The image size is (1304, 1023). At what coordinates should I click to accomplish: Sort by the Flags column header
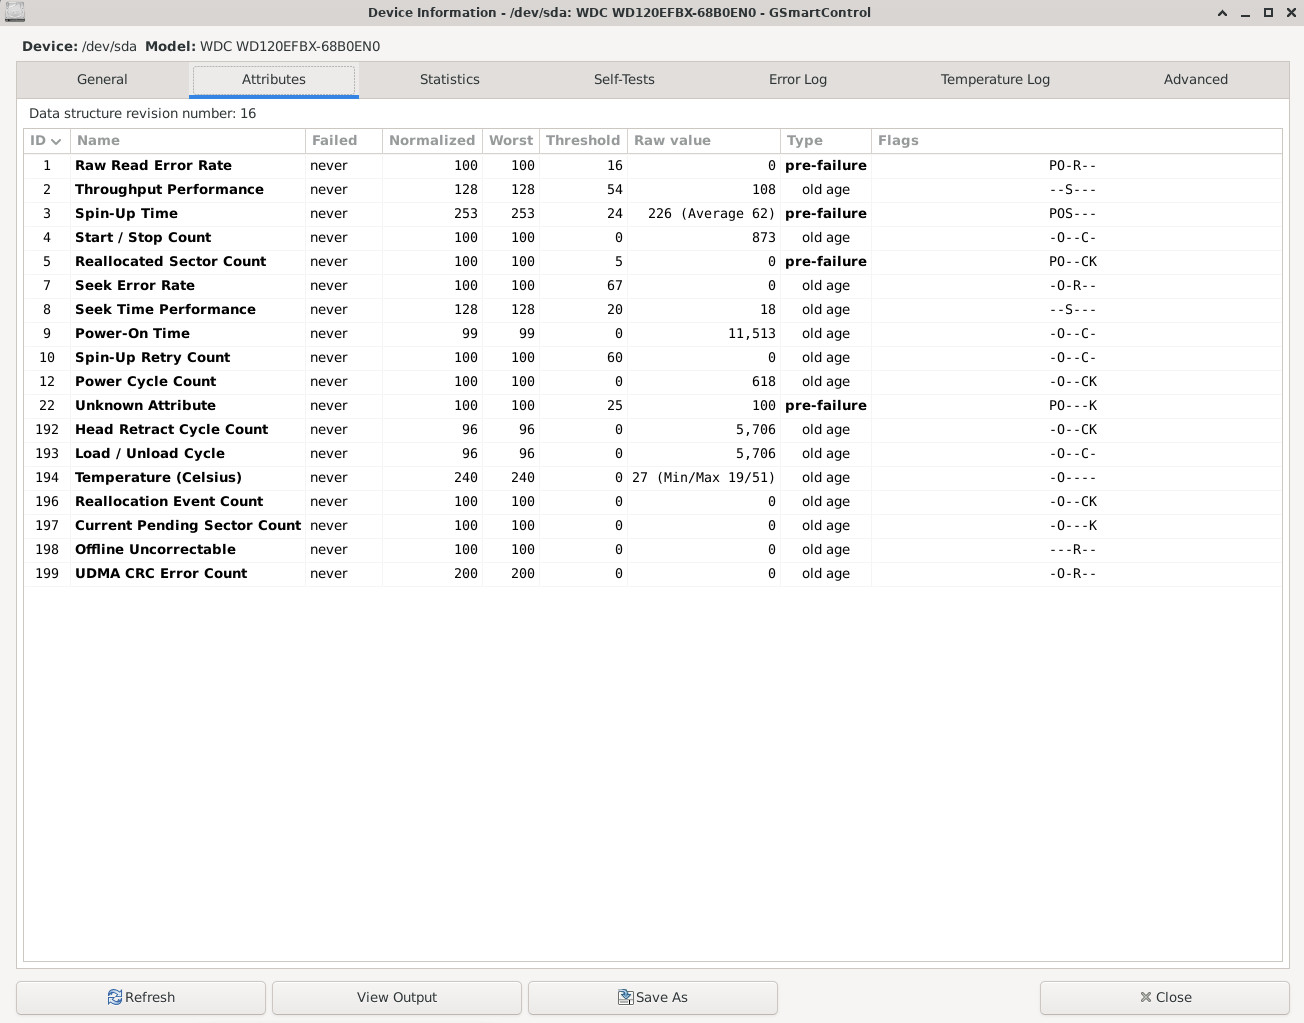pos(1077,141)
